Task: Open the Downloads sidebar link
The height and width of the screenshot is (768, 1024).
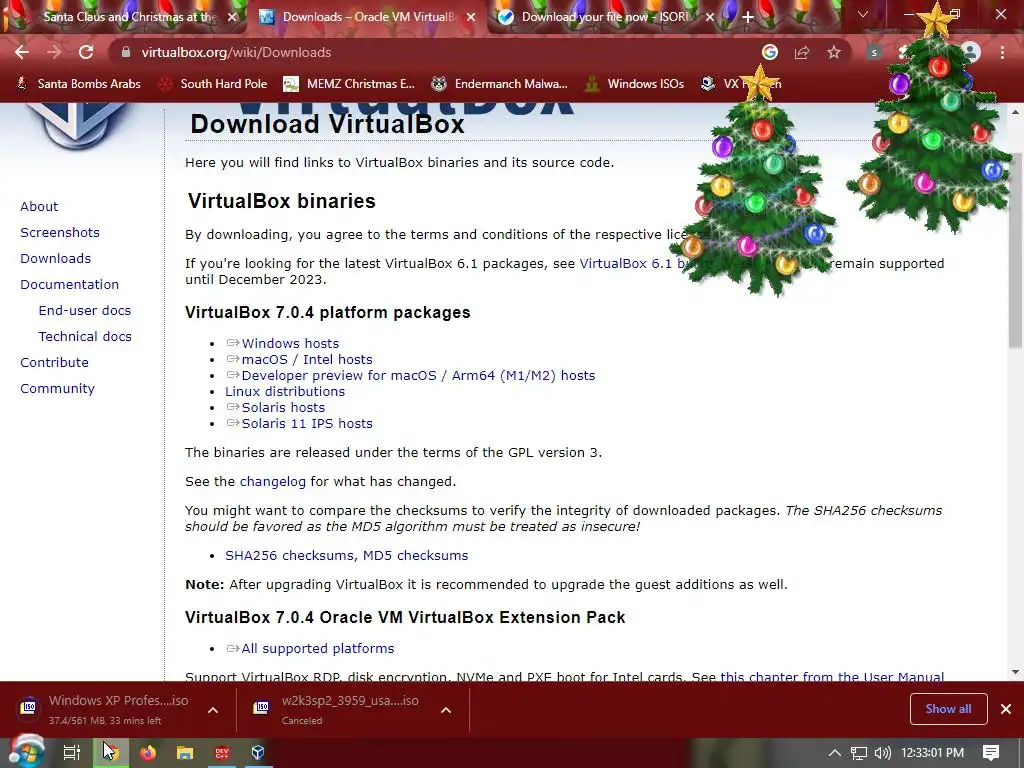Action: click(56, 259)
